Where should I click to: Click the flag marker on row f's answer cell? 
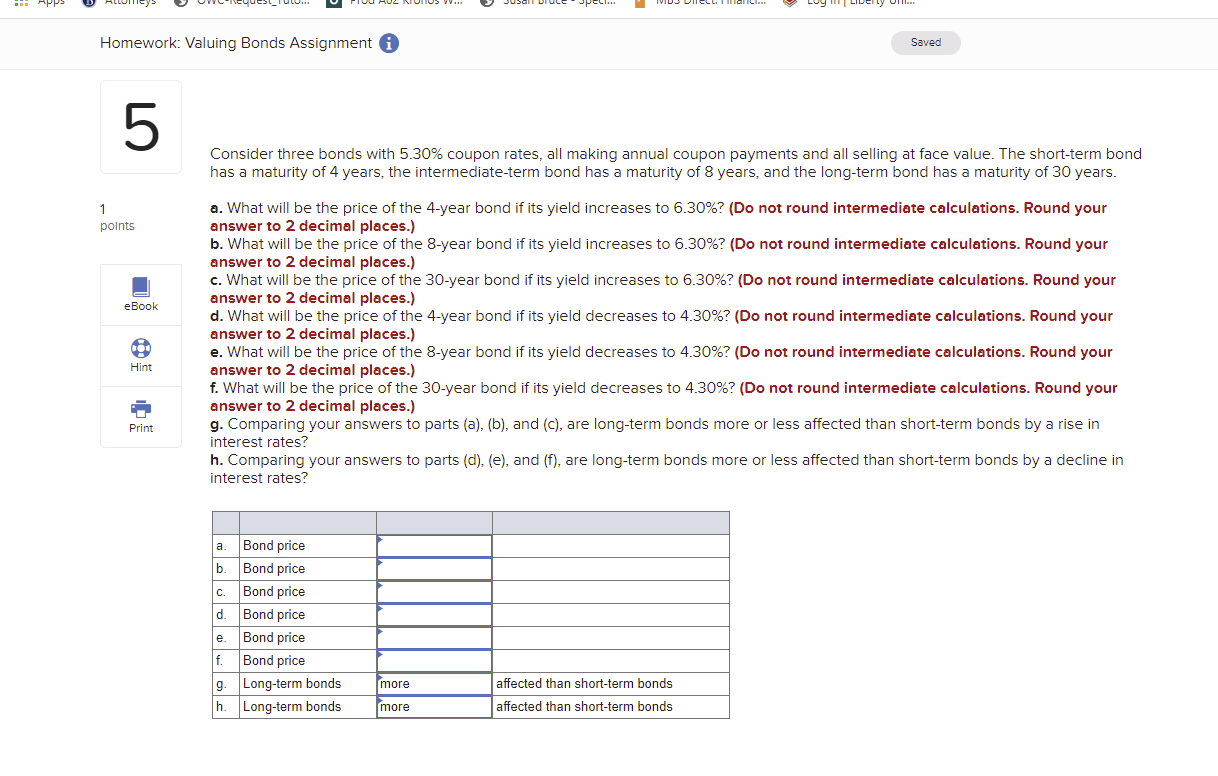[x=380, y=654]
